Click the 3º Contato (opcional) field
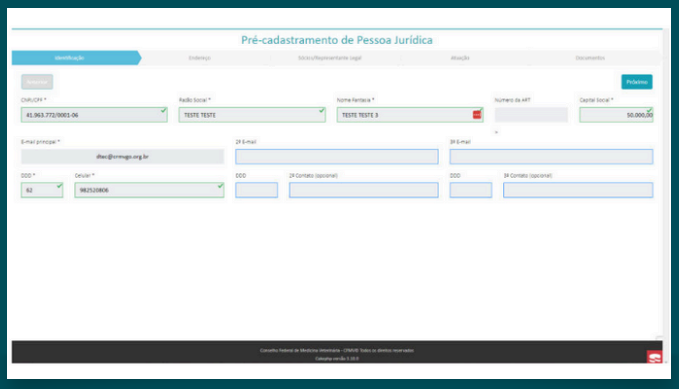The width and height of the screenshot is (679, 389). coord(578,190)
